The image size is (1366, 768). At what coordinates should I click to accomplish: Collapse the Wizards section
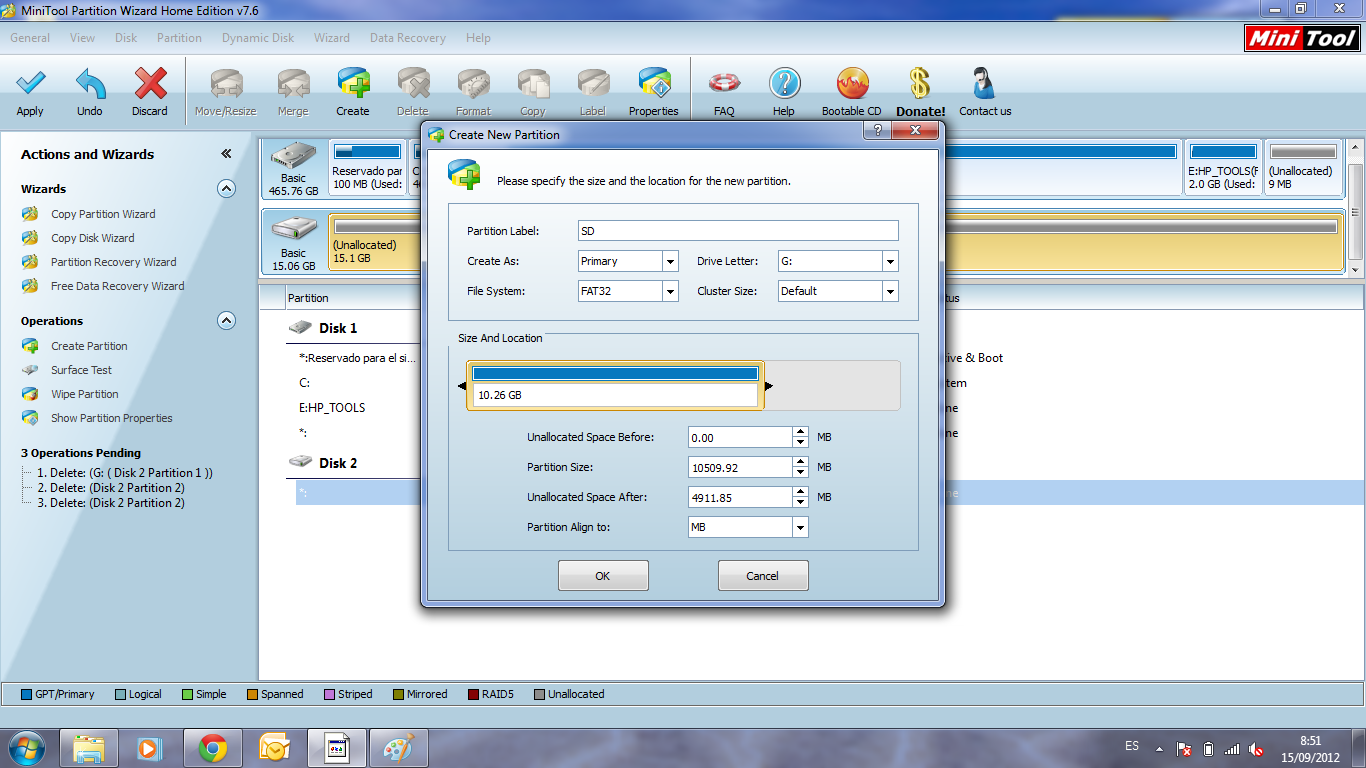[227, 188]
